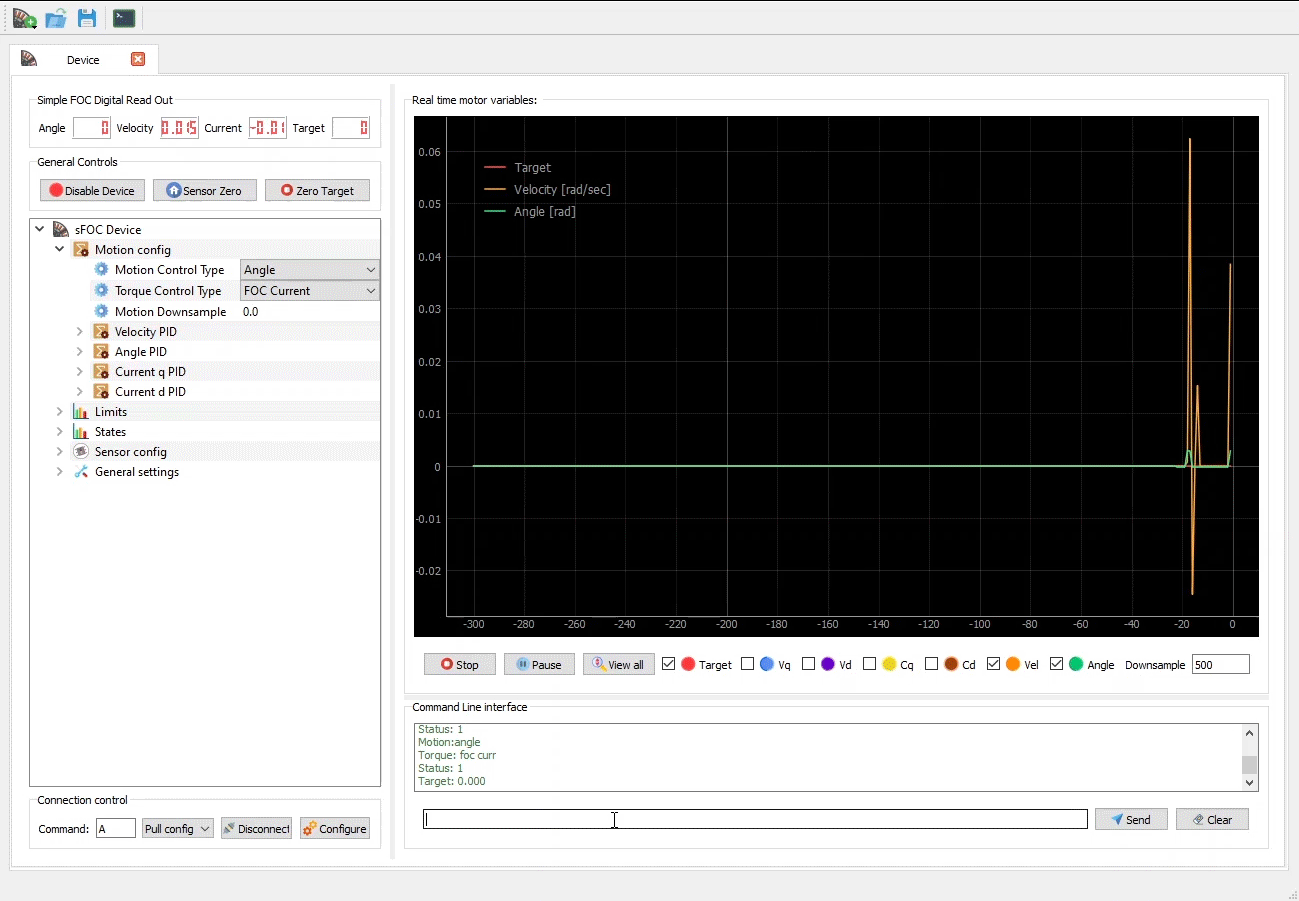
Task: Click the Current d PID icon
Action: [x=101, y=392]
